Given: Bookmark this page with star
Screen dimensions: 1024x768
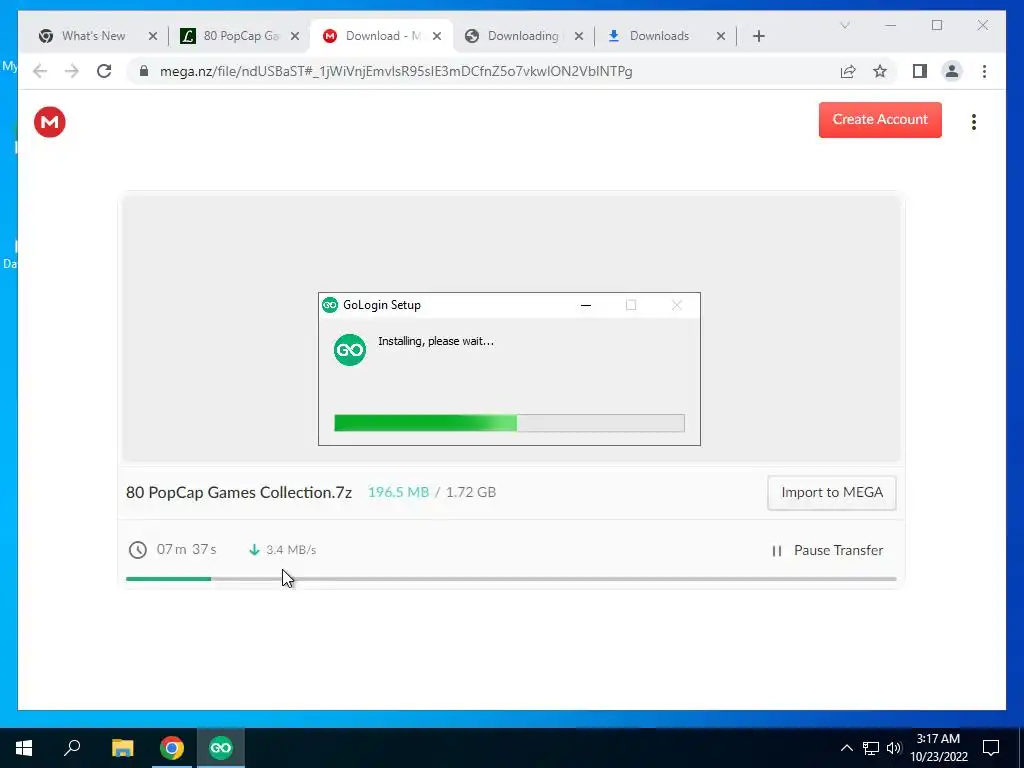Looking at the screenshot, I should 880,71.
